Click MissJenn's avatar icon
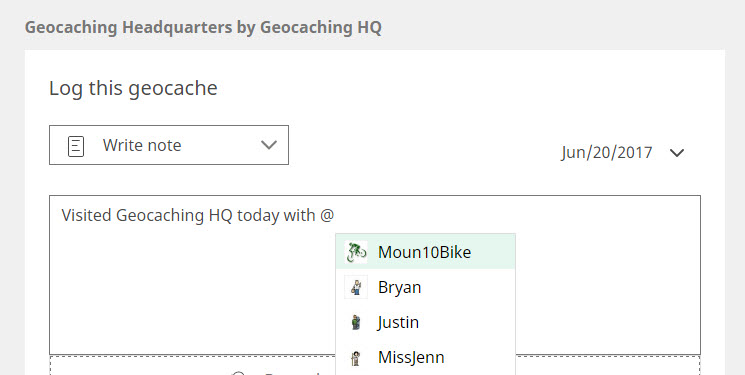Image resolution: width=745 pixels, height=375 pixels. point(356,357)
